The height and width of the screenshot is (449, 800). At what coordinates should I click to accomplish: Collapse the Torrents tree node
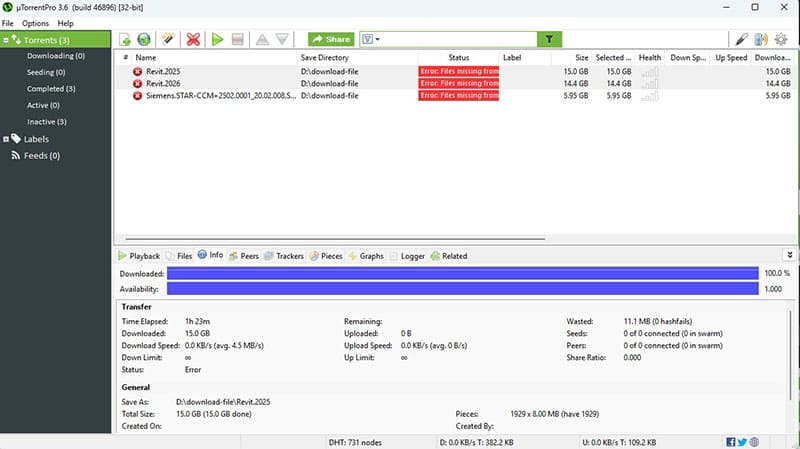[6, 40]
